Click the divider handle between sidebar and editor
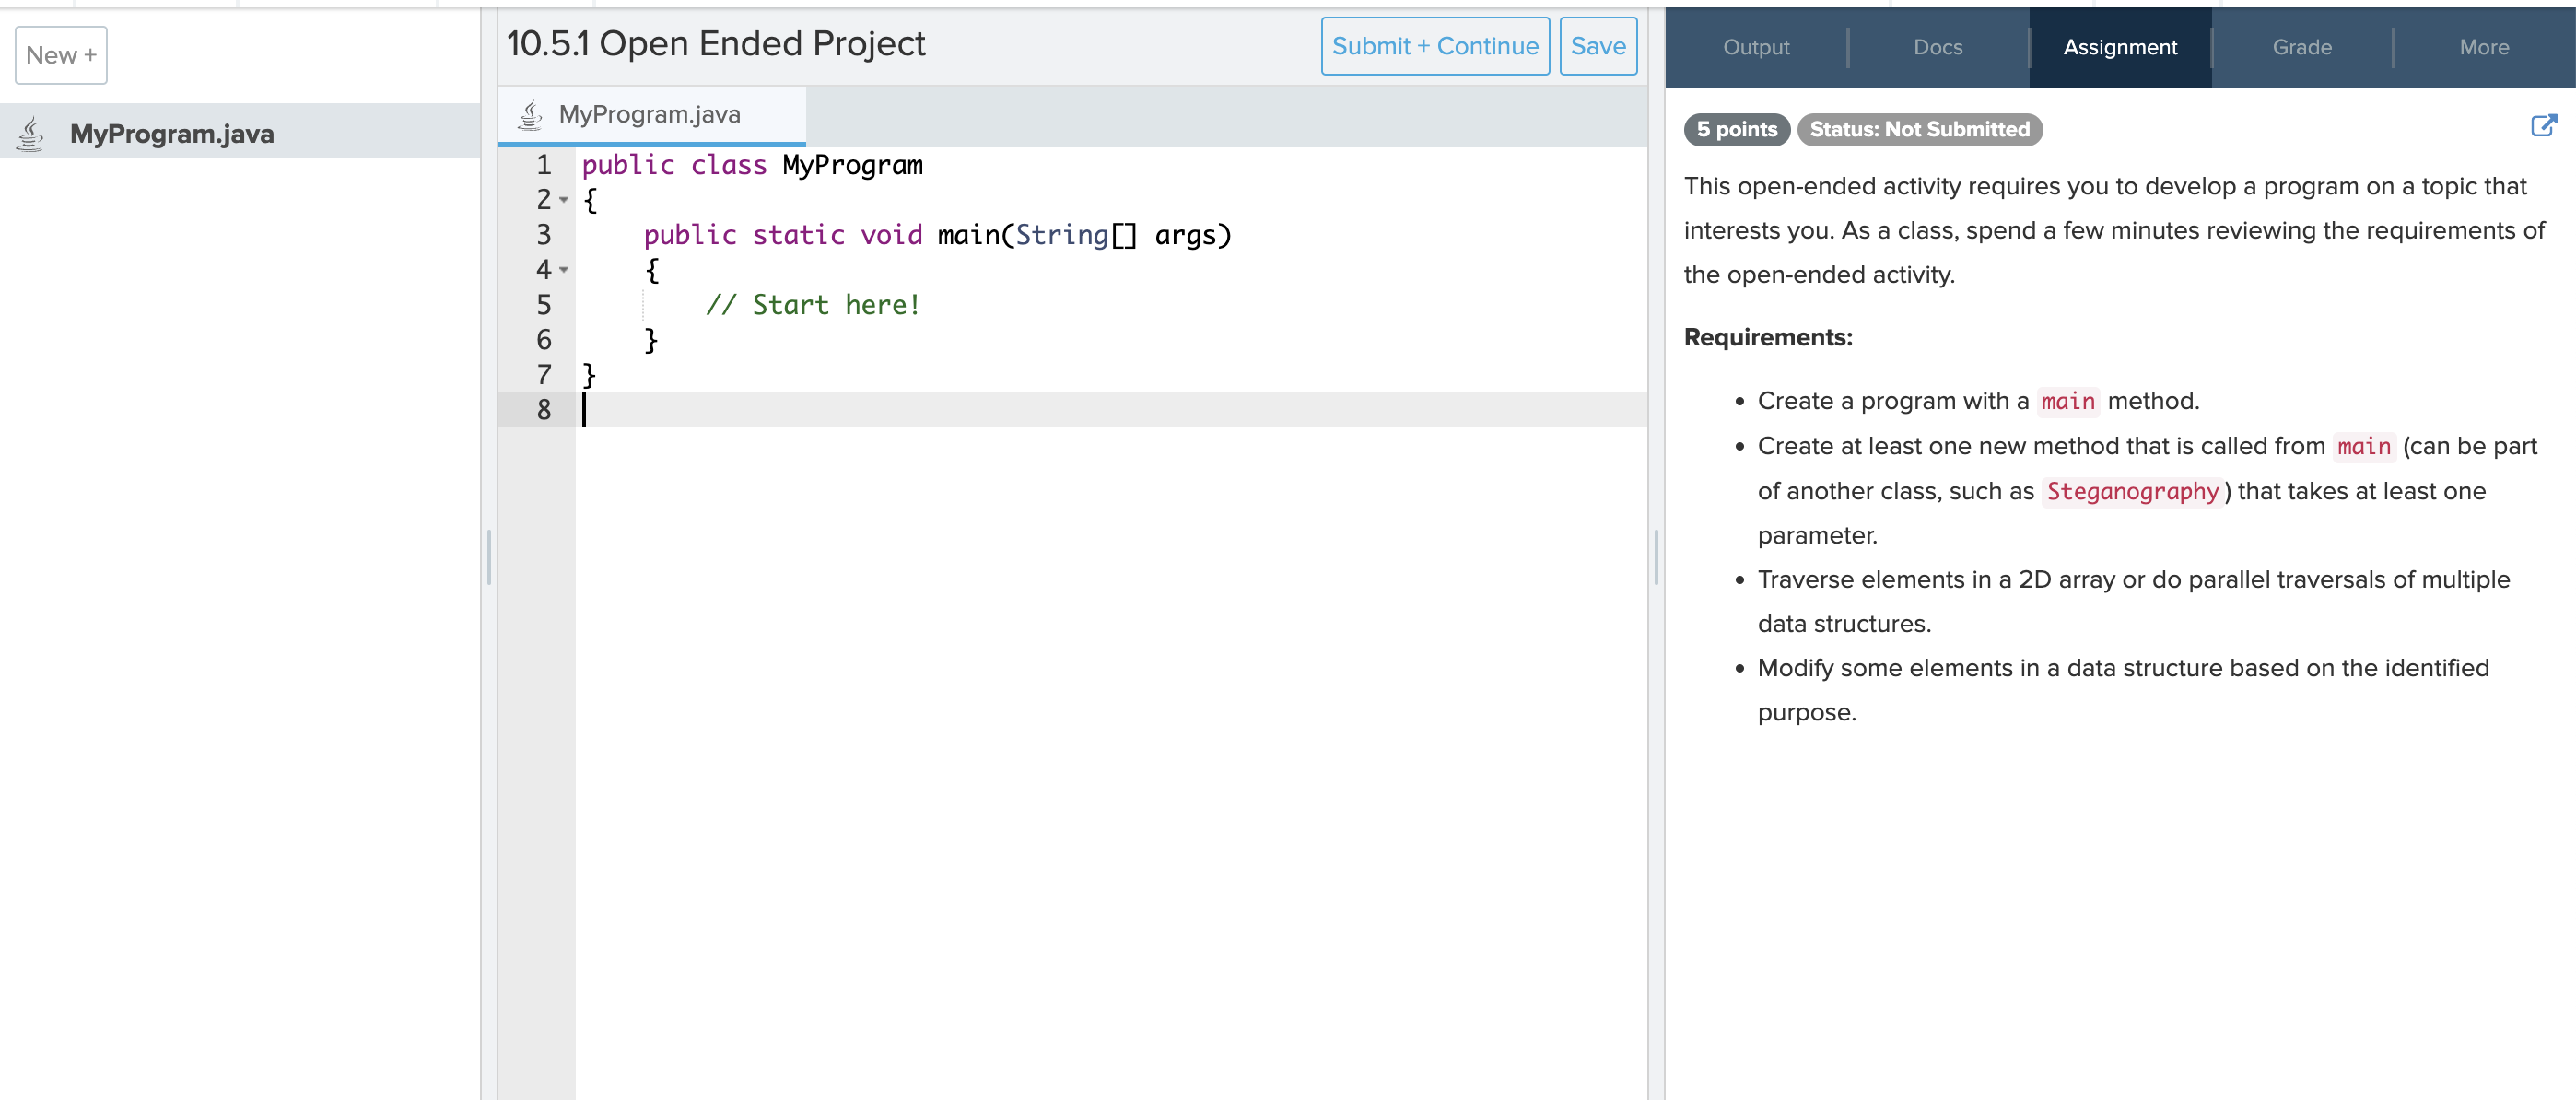Viewport: 2576px width, 1100px height. pyautogui.click(x=489, y=557)
